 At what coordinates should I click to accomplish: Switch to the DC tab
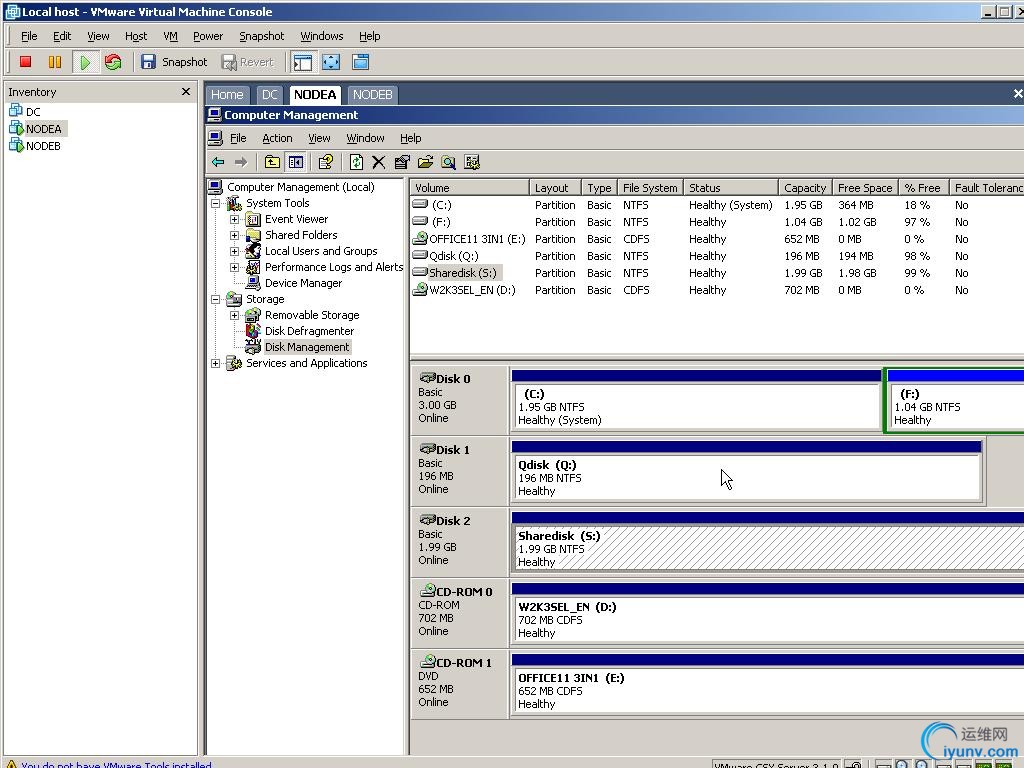tap(270, 95)
